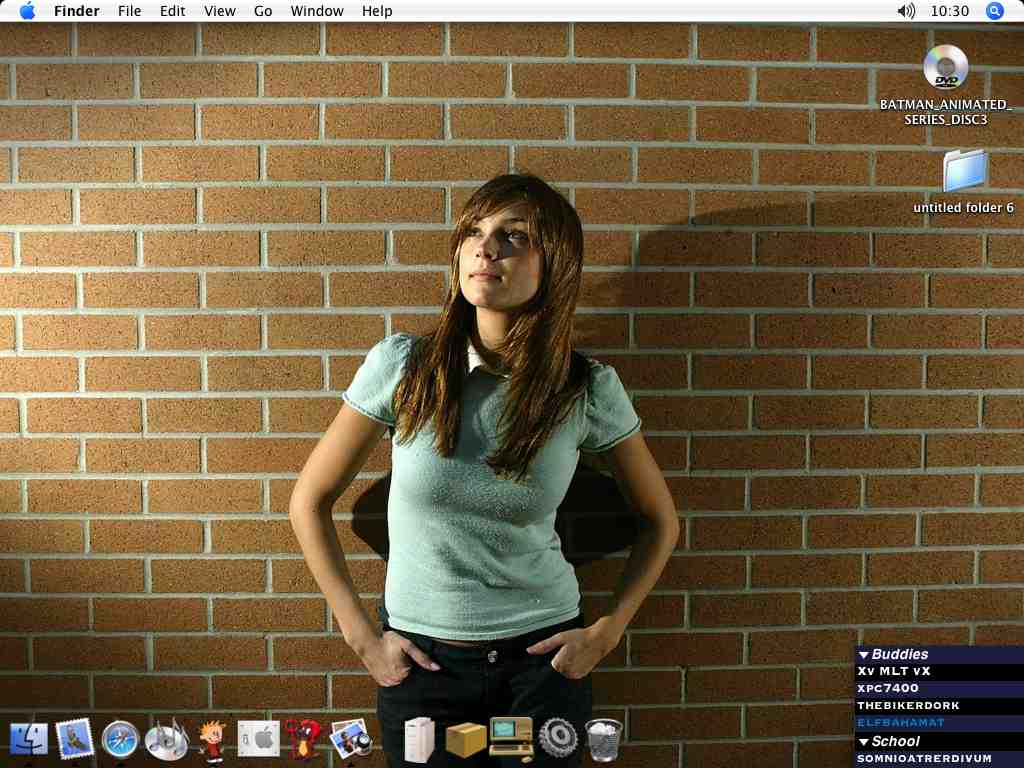
Task: Open the Preview photos-and-loupe Dock icon
Action: point(351,739)
